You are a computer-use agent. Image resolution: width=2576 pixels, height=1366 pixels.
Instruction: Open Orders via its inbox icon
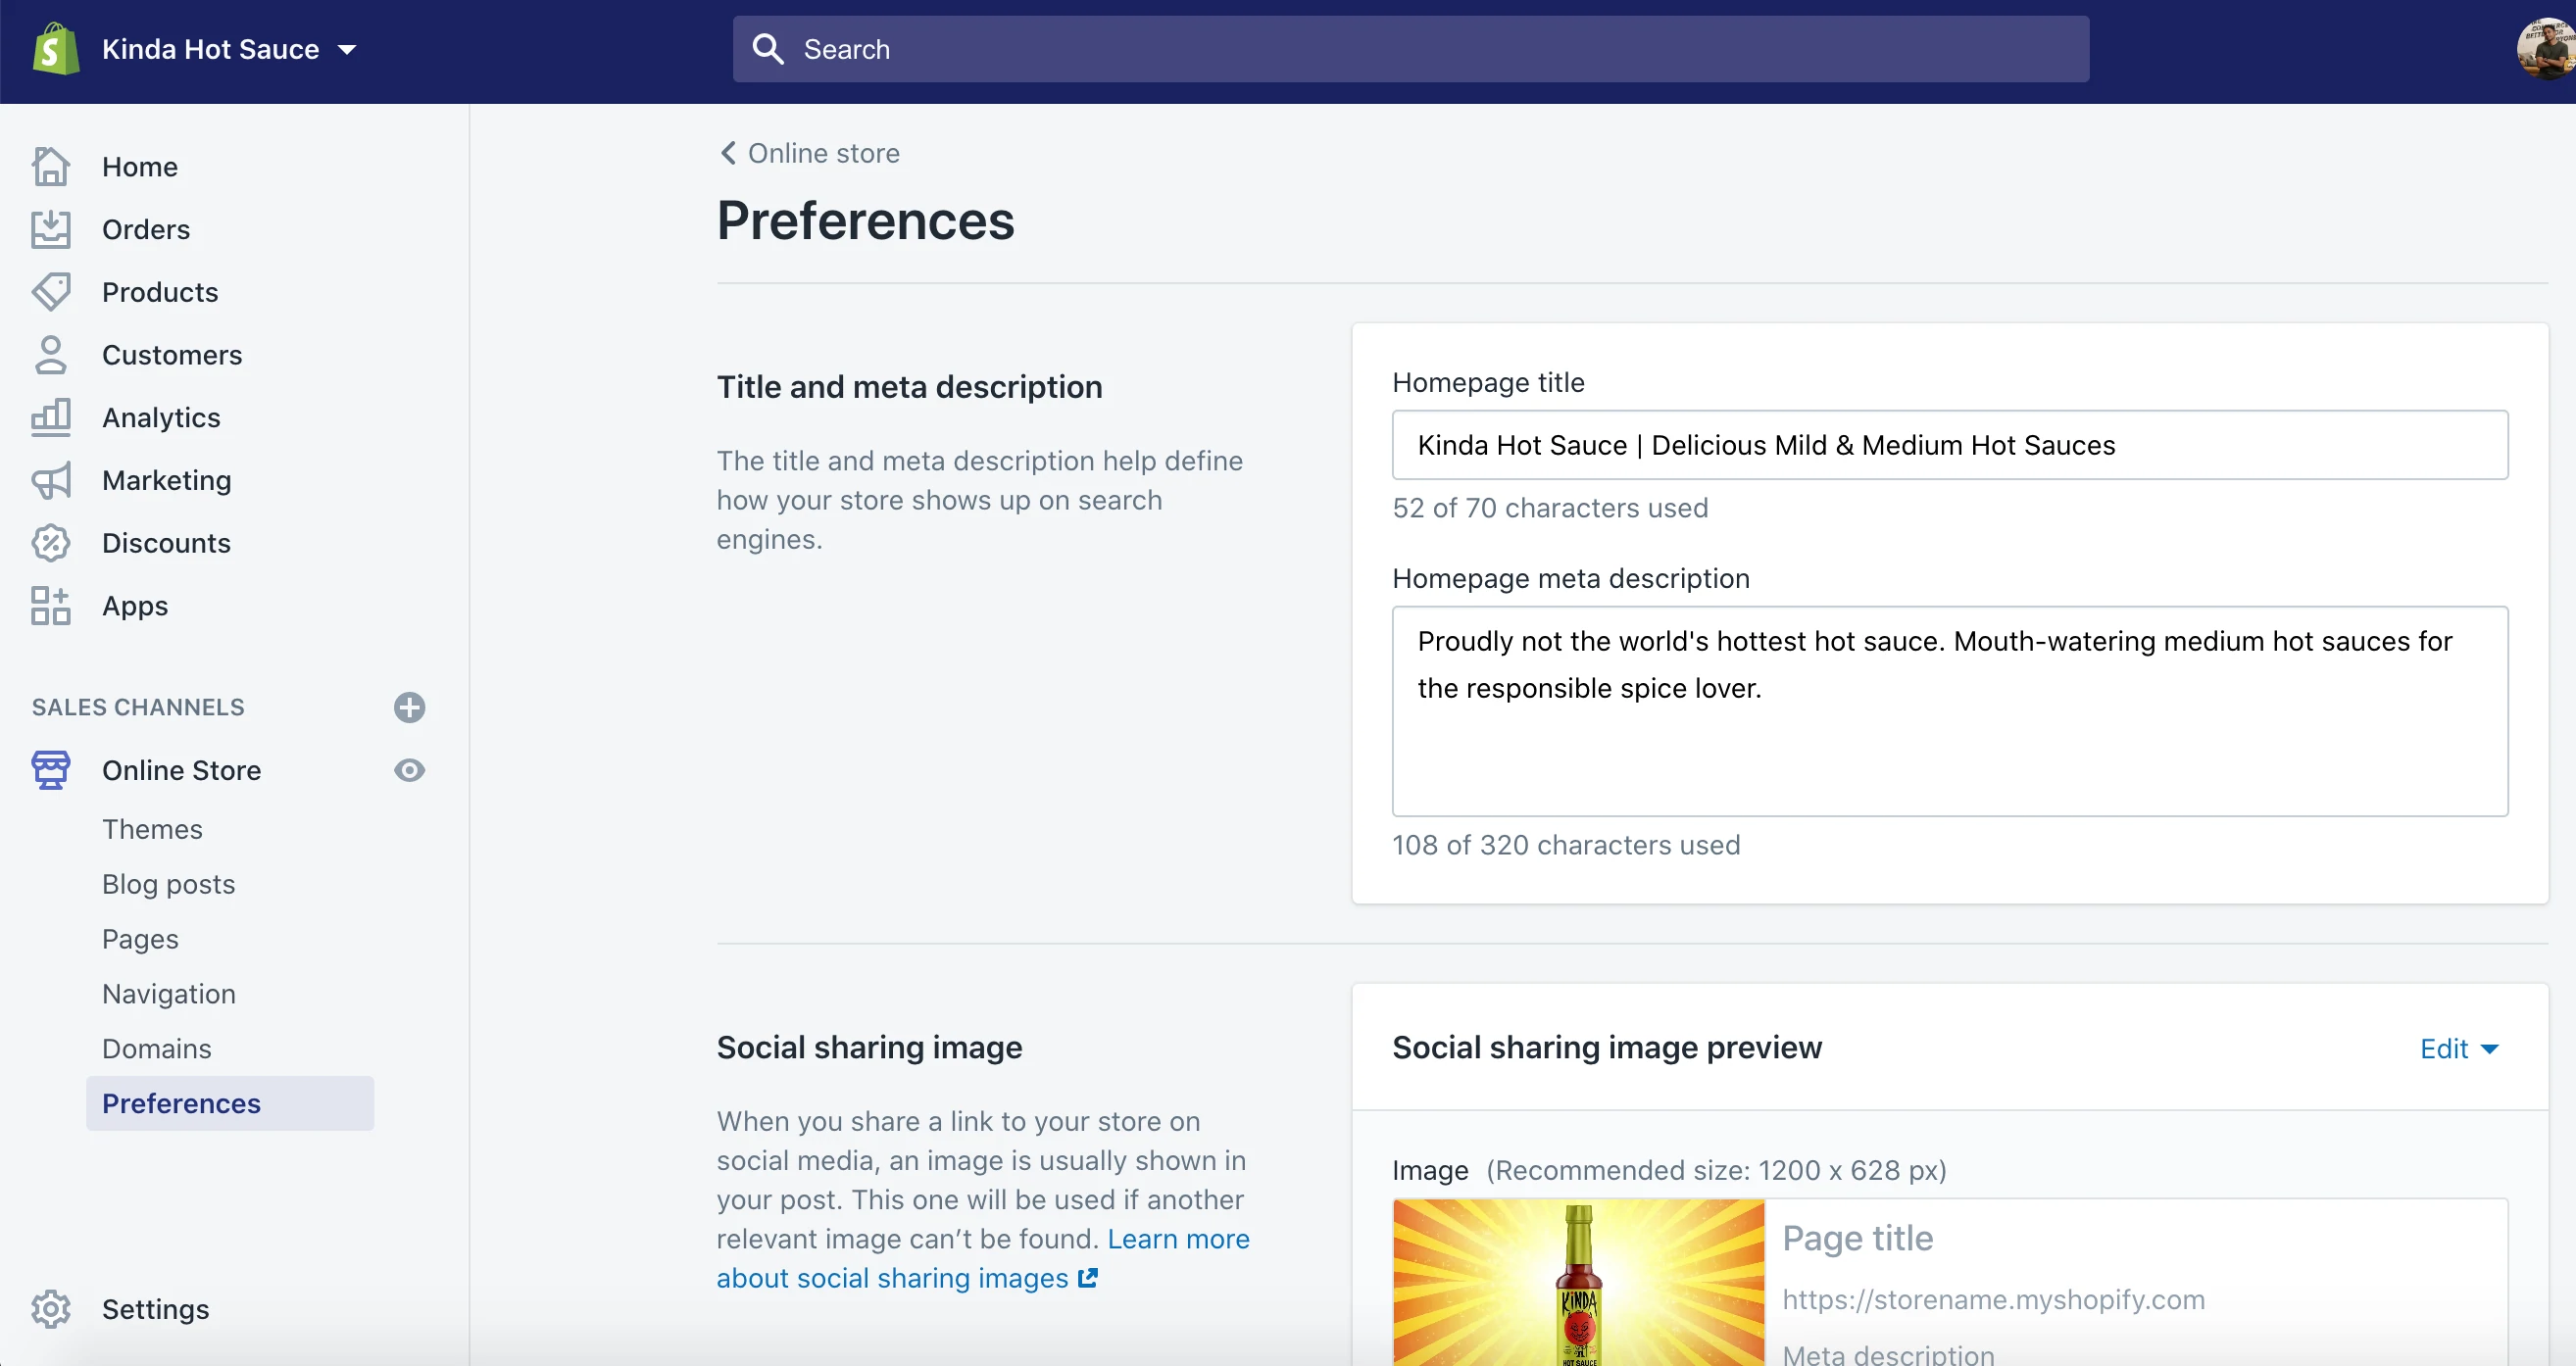50,229
